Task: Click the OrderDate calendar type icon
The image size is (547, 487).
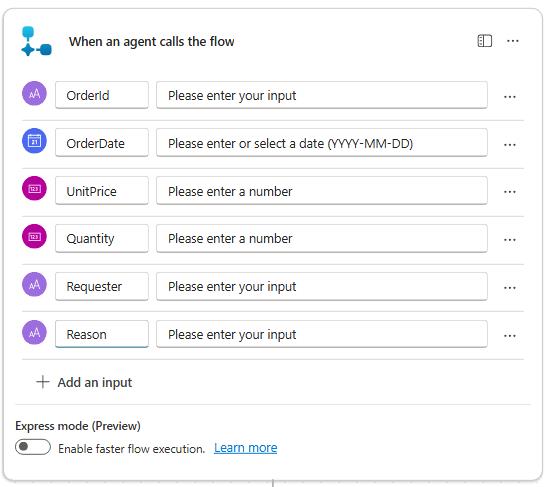Action: pos(34,141)
